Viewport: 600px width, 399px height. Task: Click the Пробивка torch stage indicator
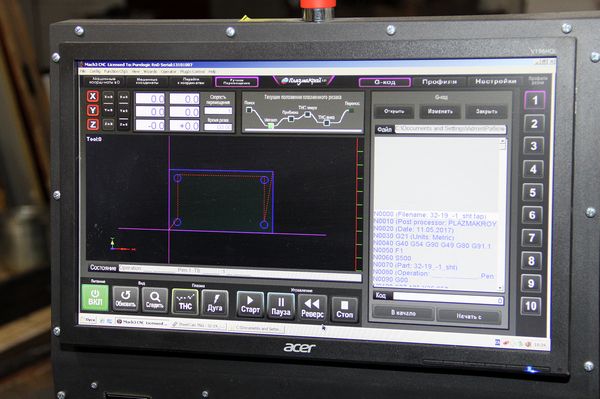pos(291,119)
